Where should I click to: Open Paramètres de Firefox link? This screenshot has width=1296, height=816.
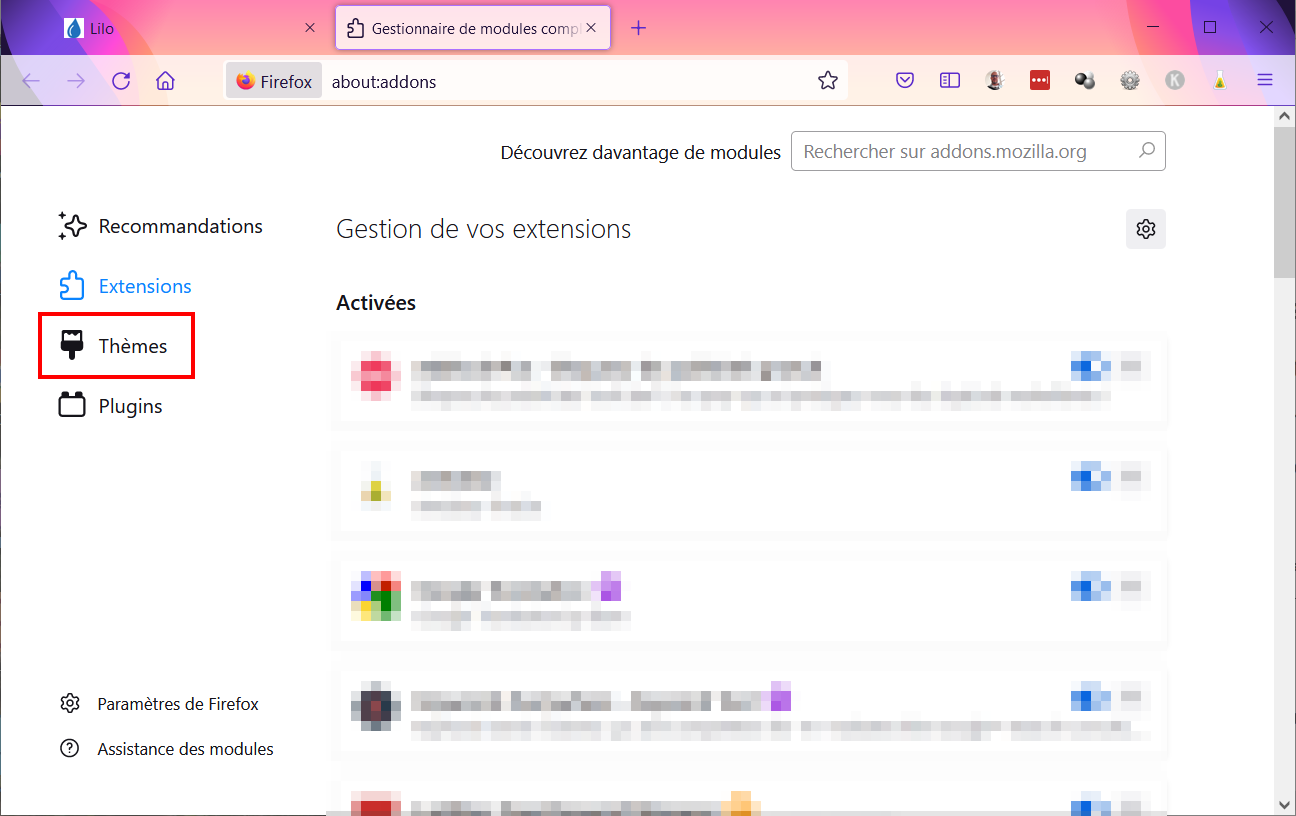160,704
